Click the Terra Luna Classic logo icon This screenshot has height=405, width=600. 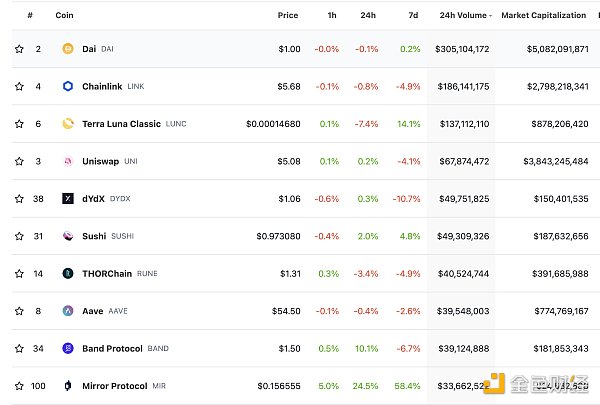point(68,123)
